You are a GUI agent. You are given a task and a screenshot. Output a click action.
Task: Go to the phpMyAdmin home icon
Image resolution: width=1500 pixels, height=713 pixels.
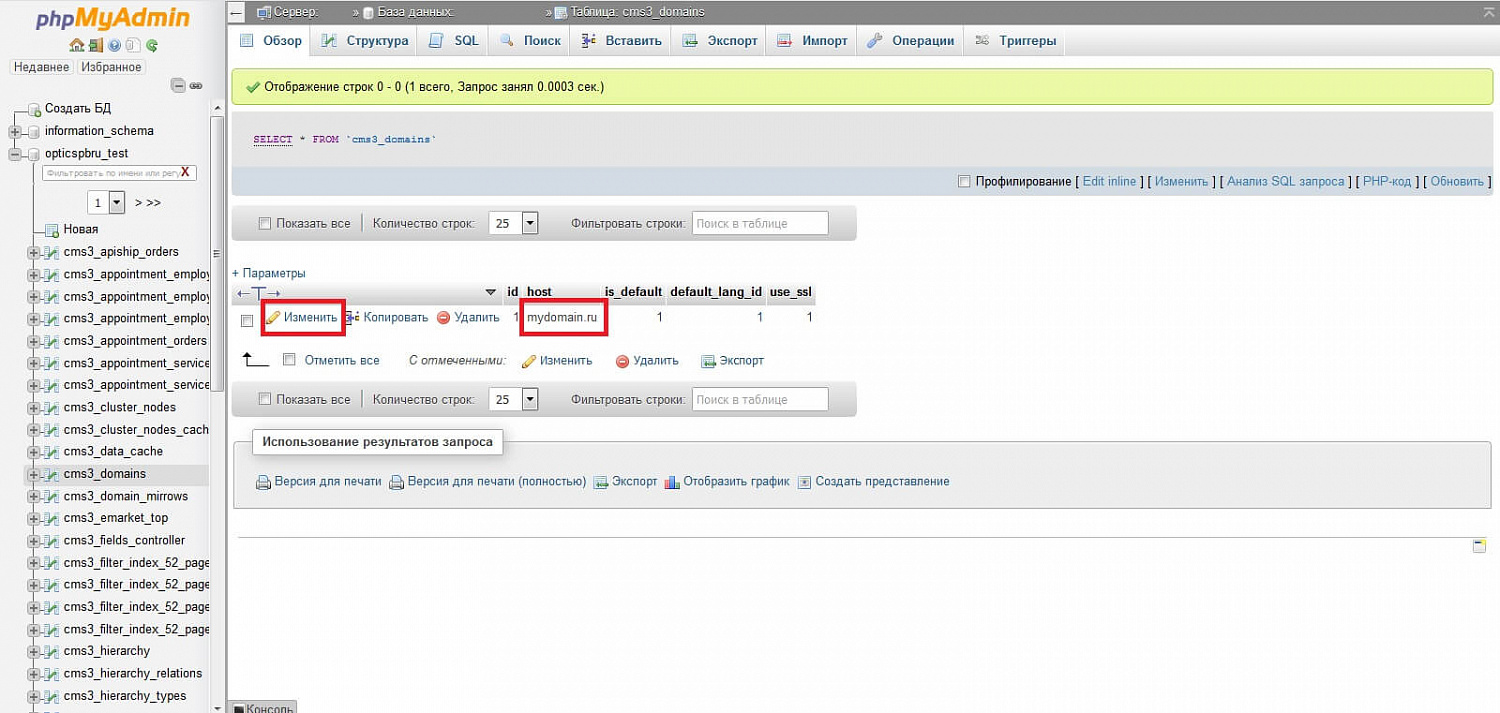pyautogui.click(x=76, y=45)
